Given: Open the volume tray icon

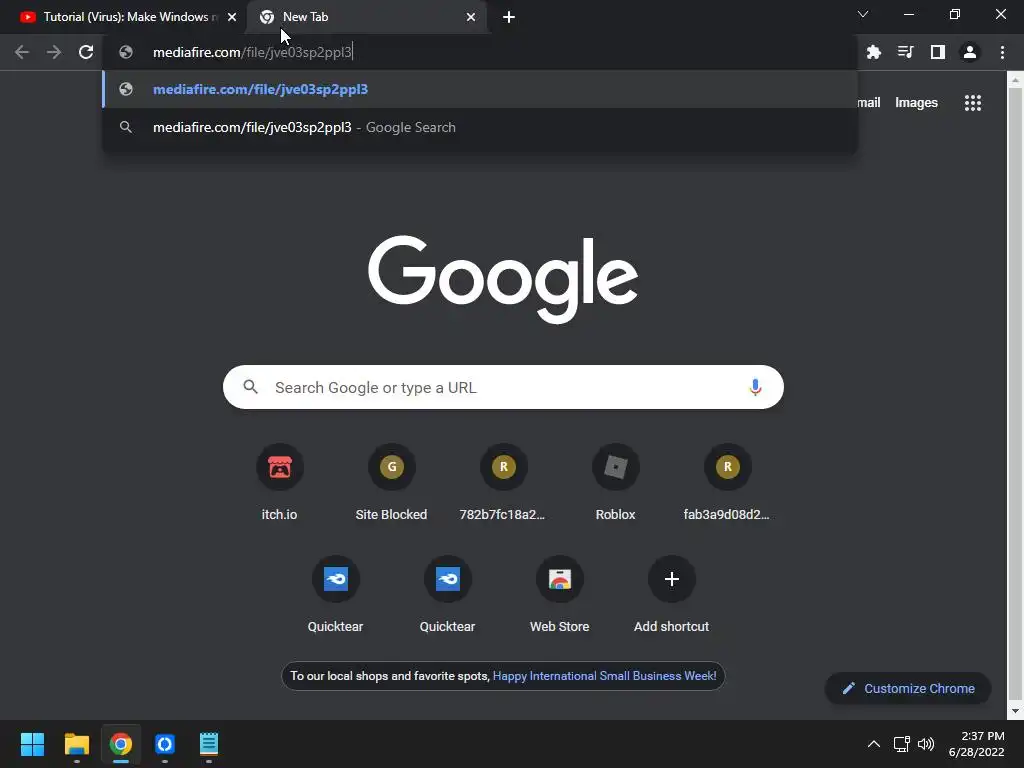Looking at the screenshot, I should (926, 744).
